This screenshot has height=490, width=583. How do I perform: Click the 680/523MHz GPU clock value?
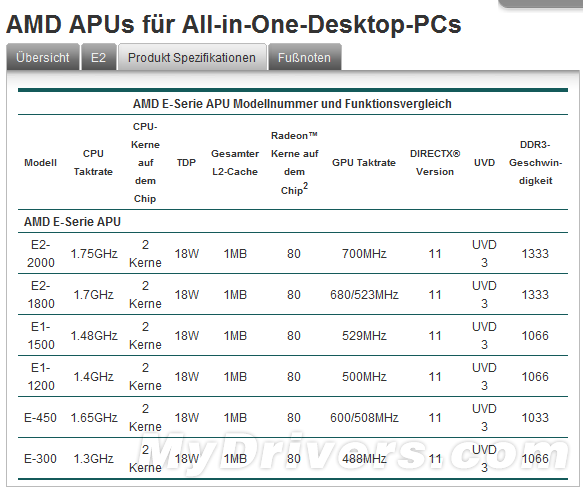click(364, 294)
